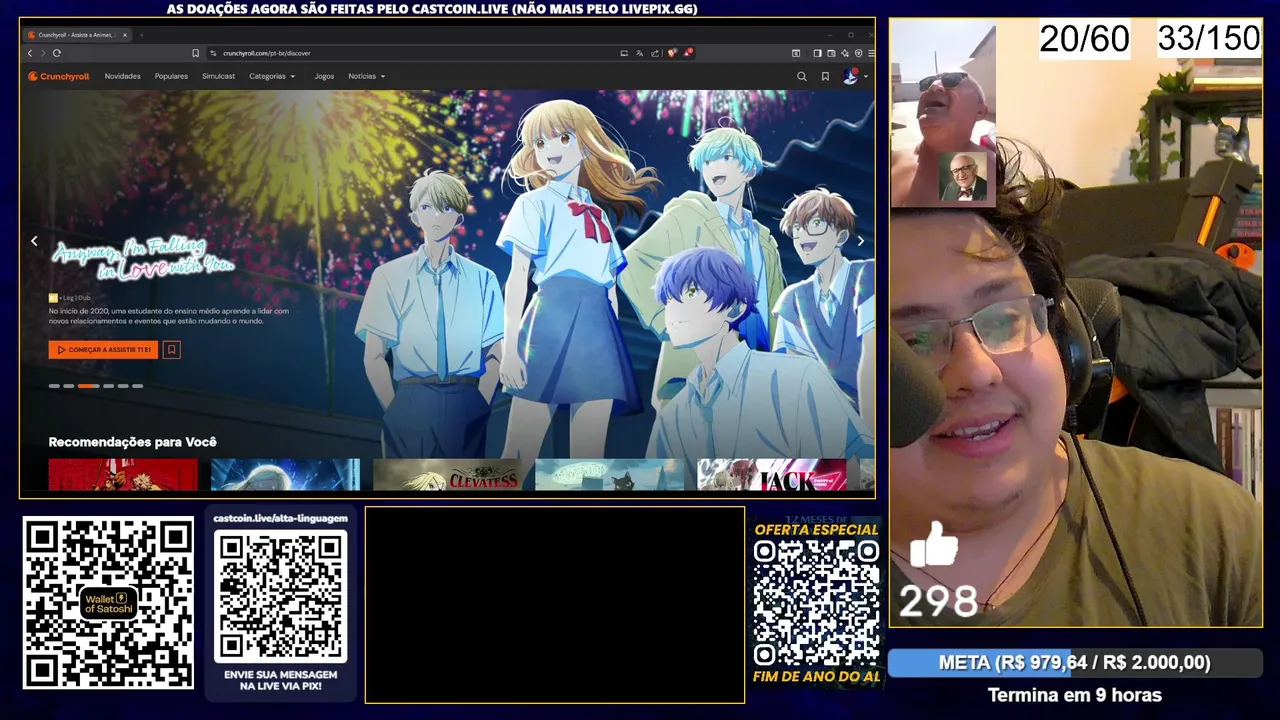Open the Brave VPN icon in the toolbar

(859, 53)
